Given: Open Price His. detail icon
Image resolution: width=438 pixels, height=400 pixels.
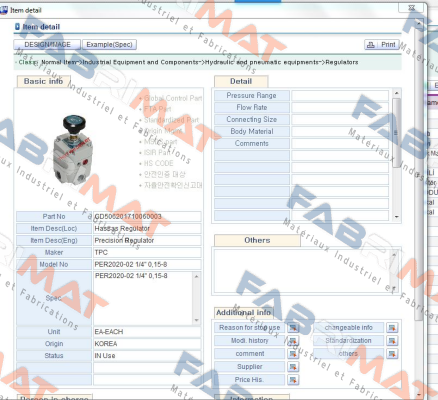Looking at the screenshot, I should coord(293,380).
